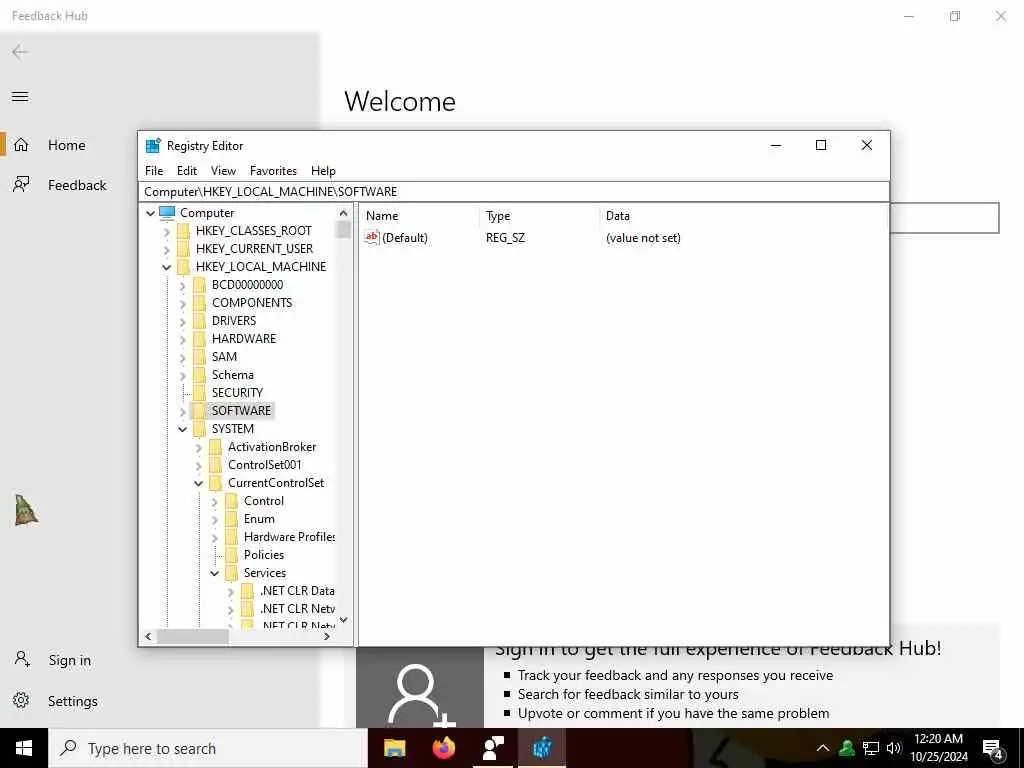
Task: Select the Control key under CurrentControlSet
Action: coord(264,501)
